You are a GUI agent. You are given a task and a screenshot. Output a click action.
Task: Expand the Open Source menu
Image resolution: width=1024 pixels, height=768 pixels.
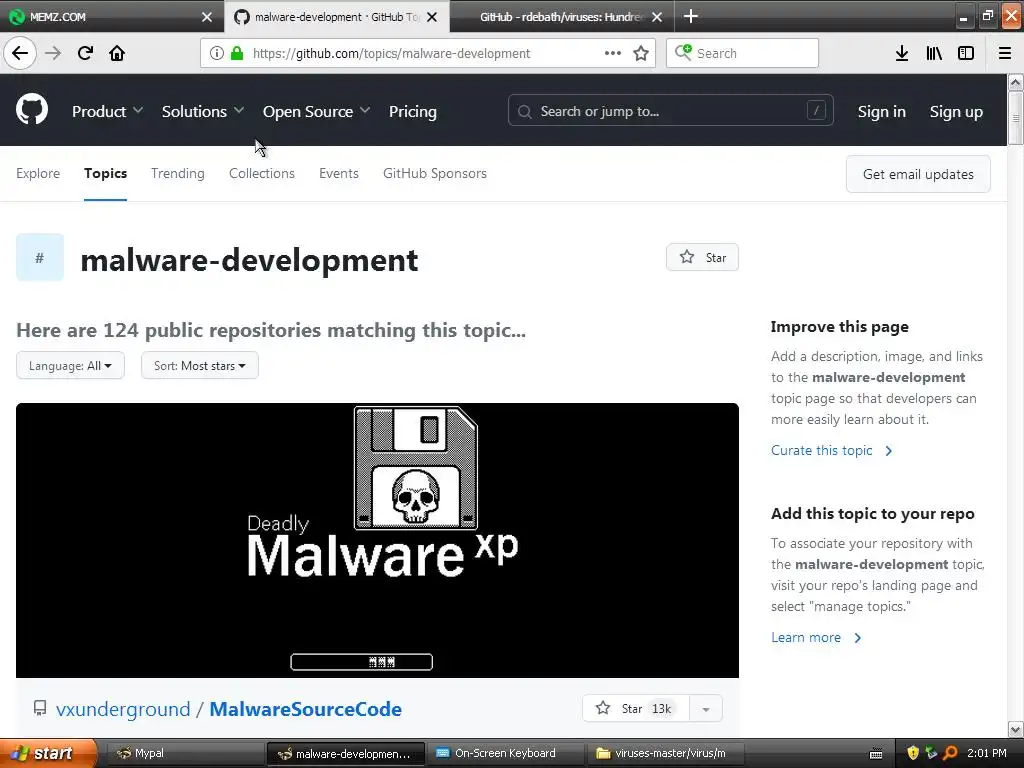click(317, 112)
